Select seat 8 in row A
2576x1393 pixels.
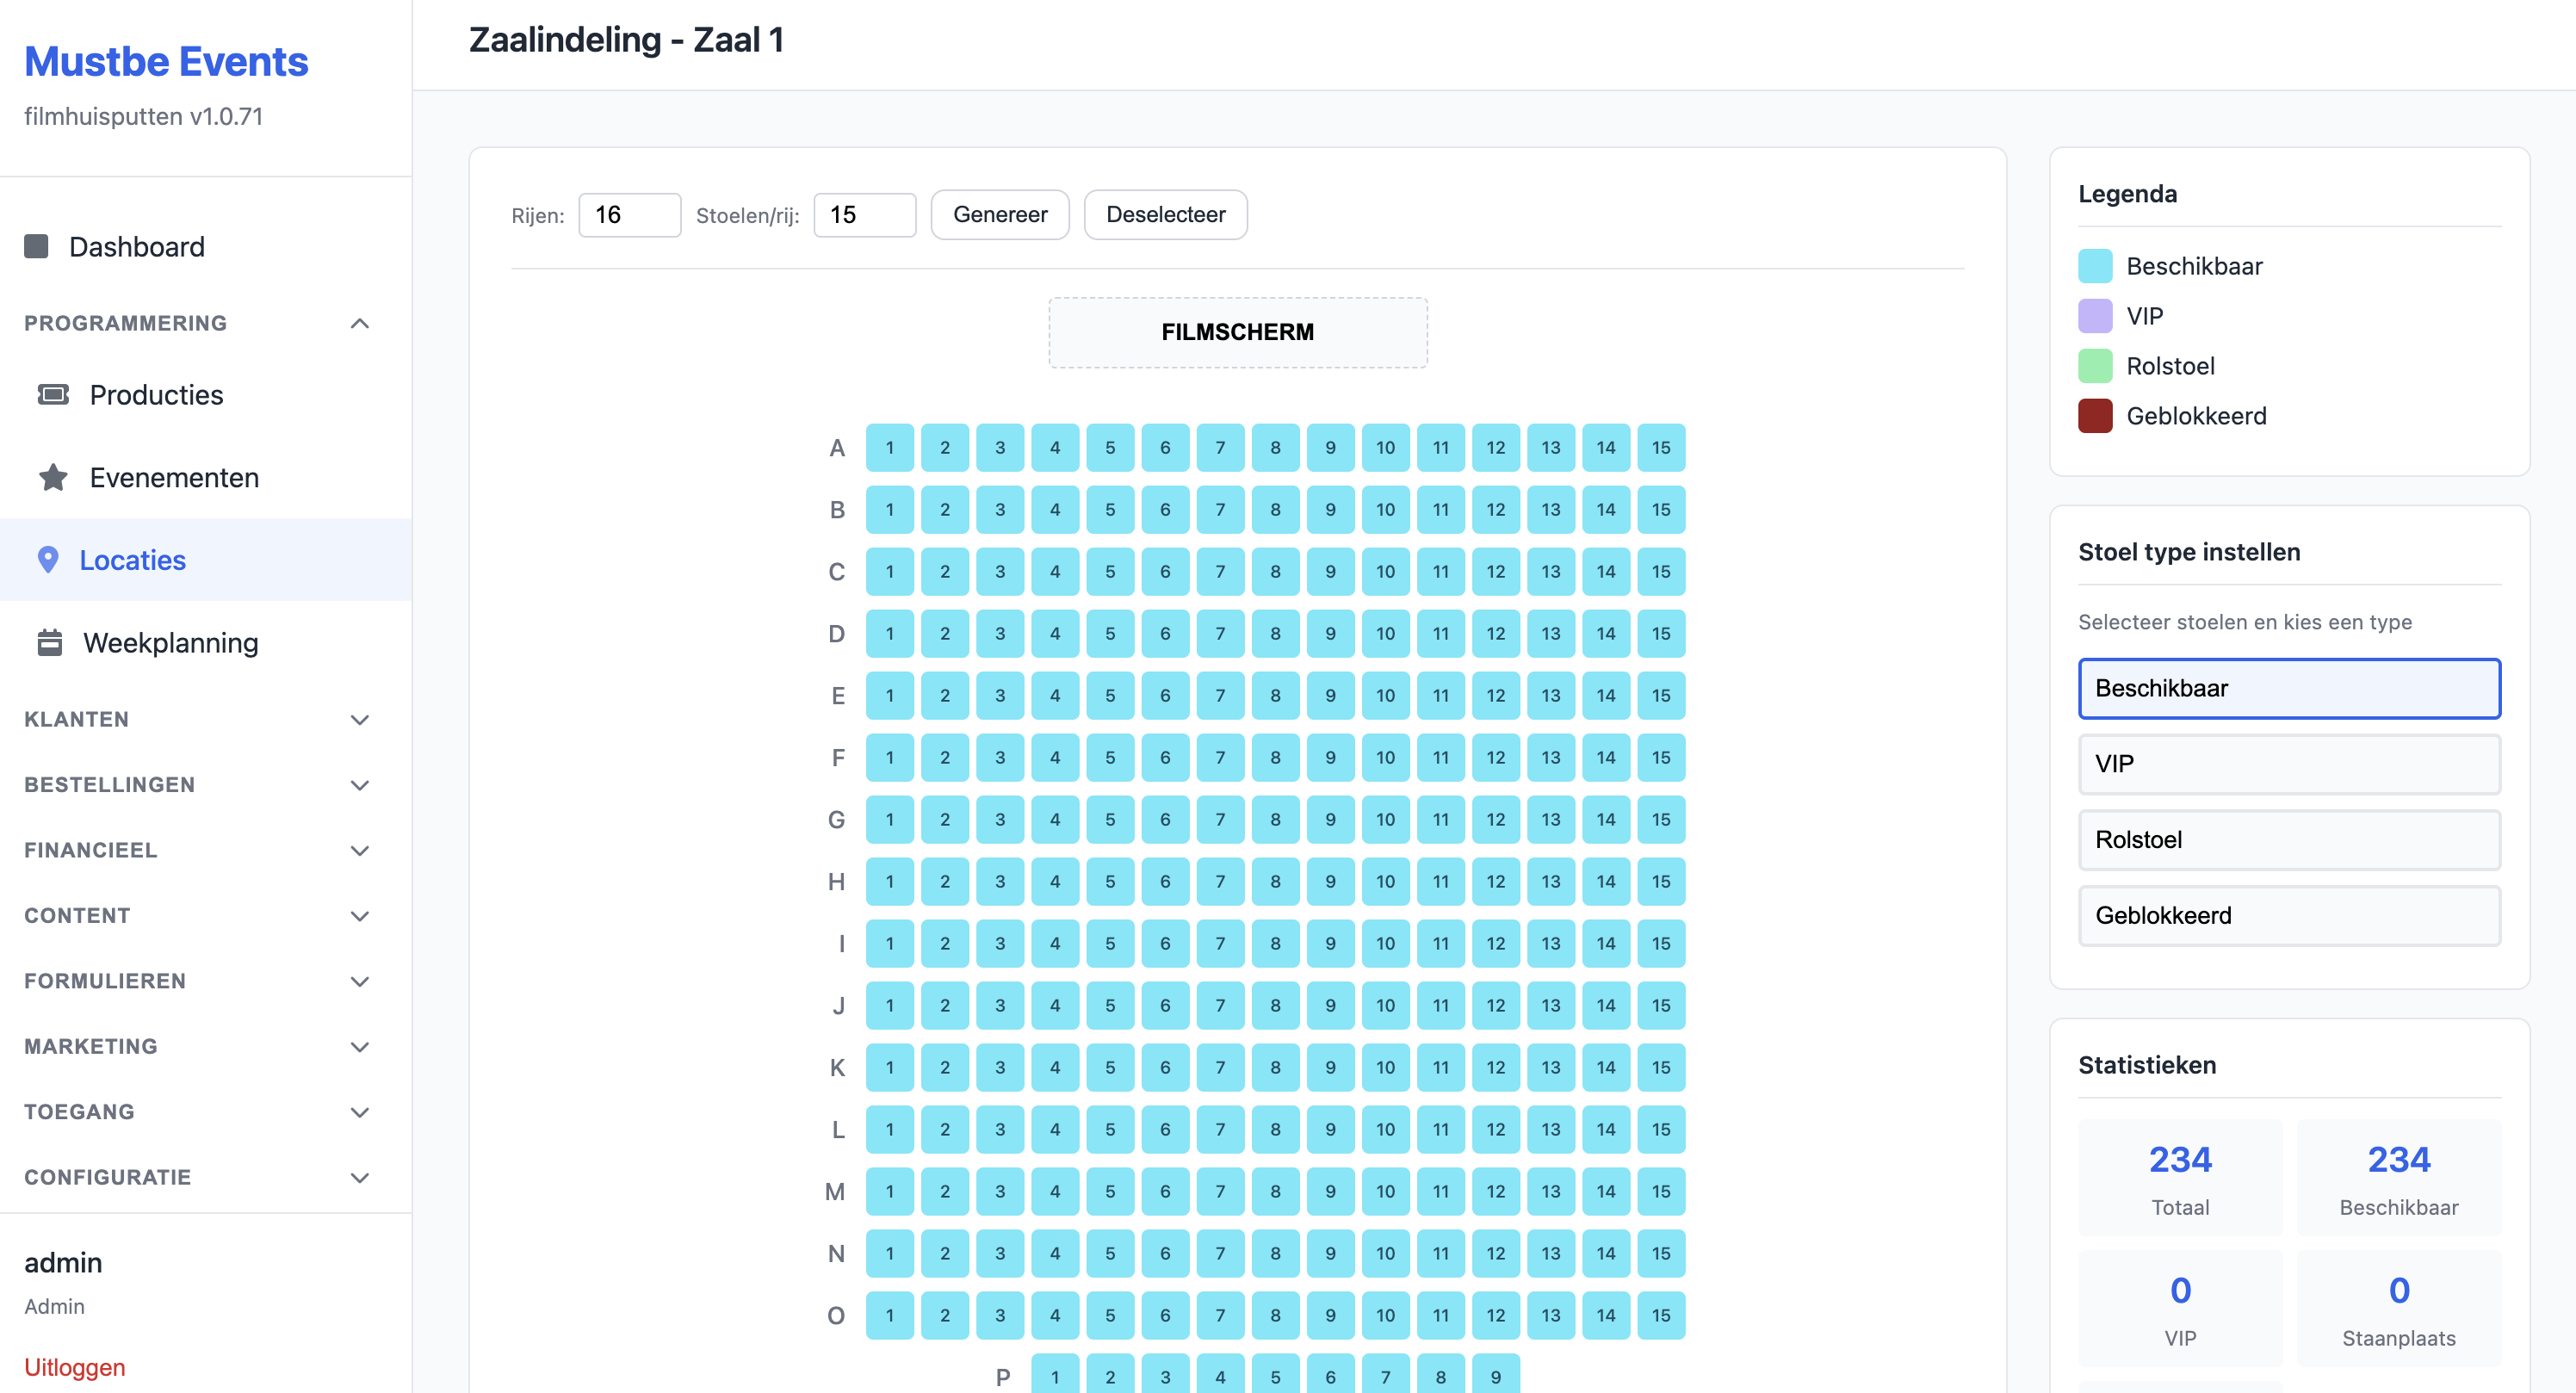coord(1275,448)
